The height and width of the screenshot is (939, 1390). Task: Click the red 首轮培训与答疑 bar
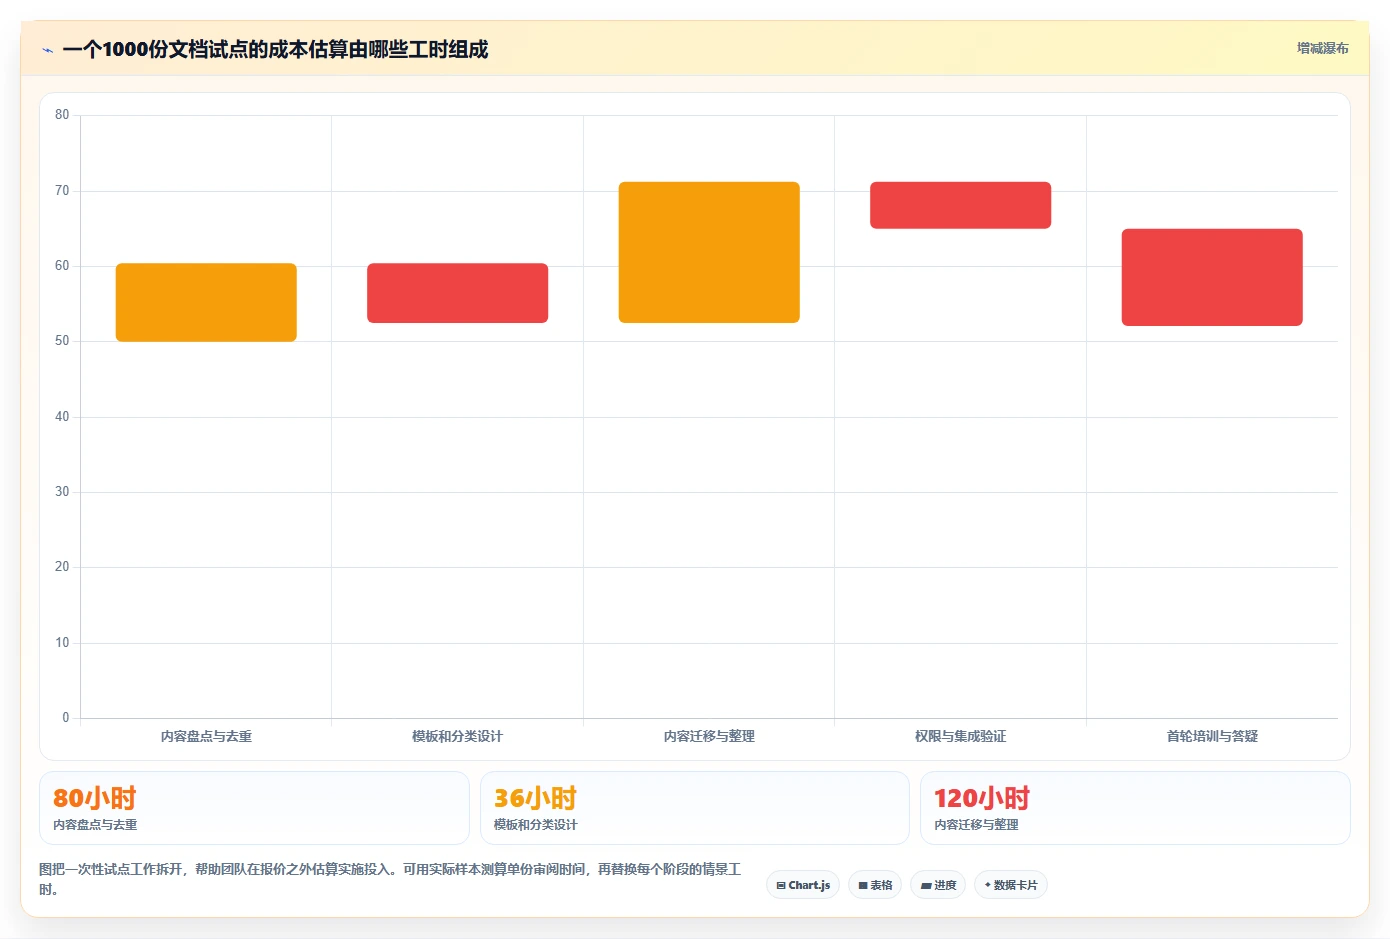click(1212, 277)
